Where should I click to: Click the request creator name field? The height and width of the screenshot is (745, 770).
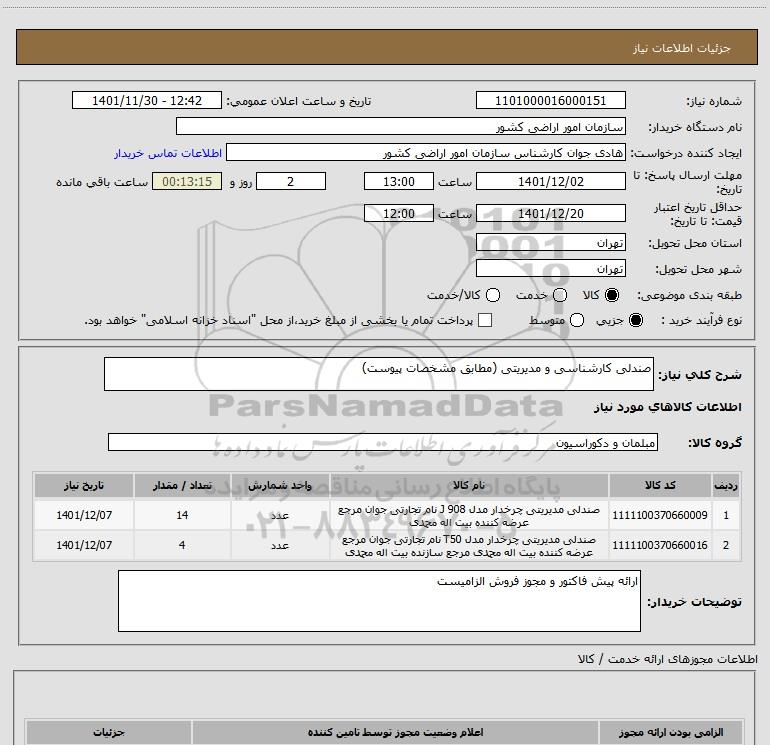tap(426, 152)
